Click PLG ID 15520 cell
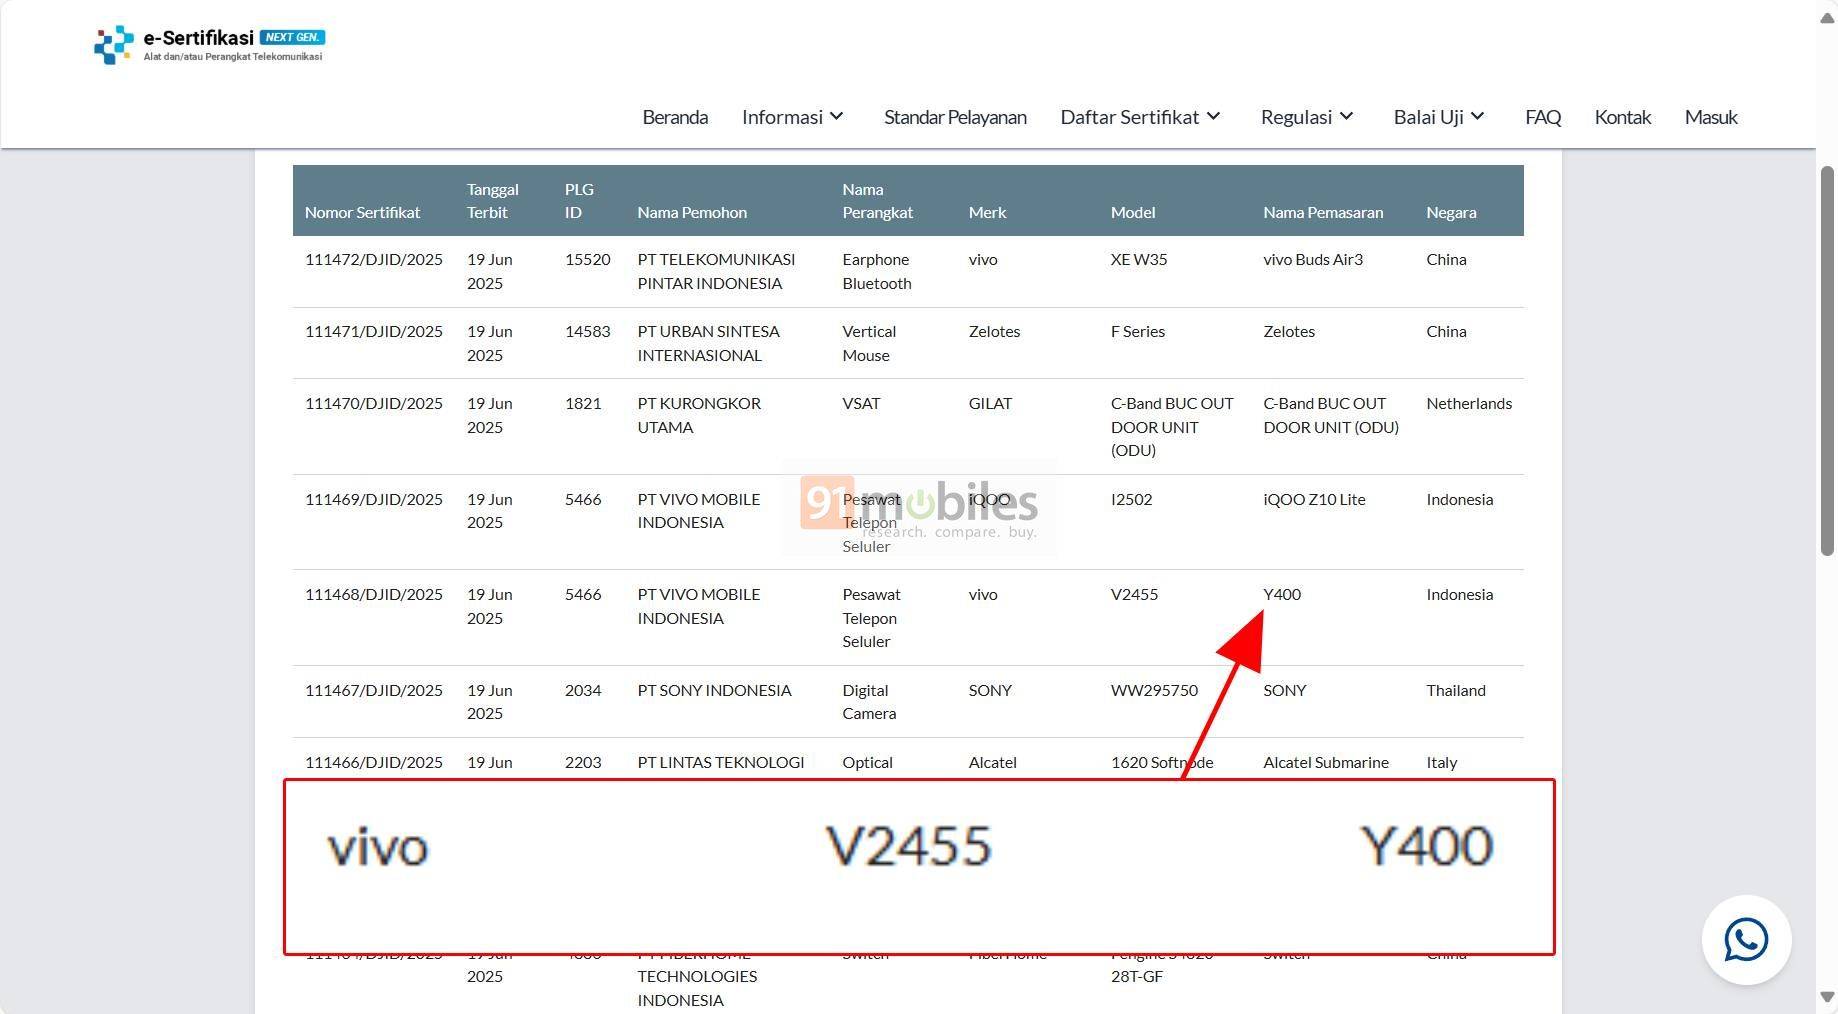 tap(587, 259)
